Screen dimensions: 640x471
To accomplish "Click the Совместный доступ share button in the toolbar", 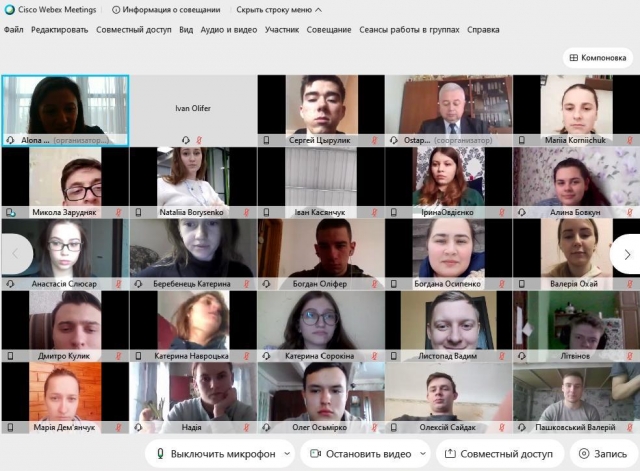I will tap(499, 454).
